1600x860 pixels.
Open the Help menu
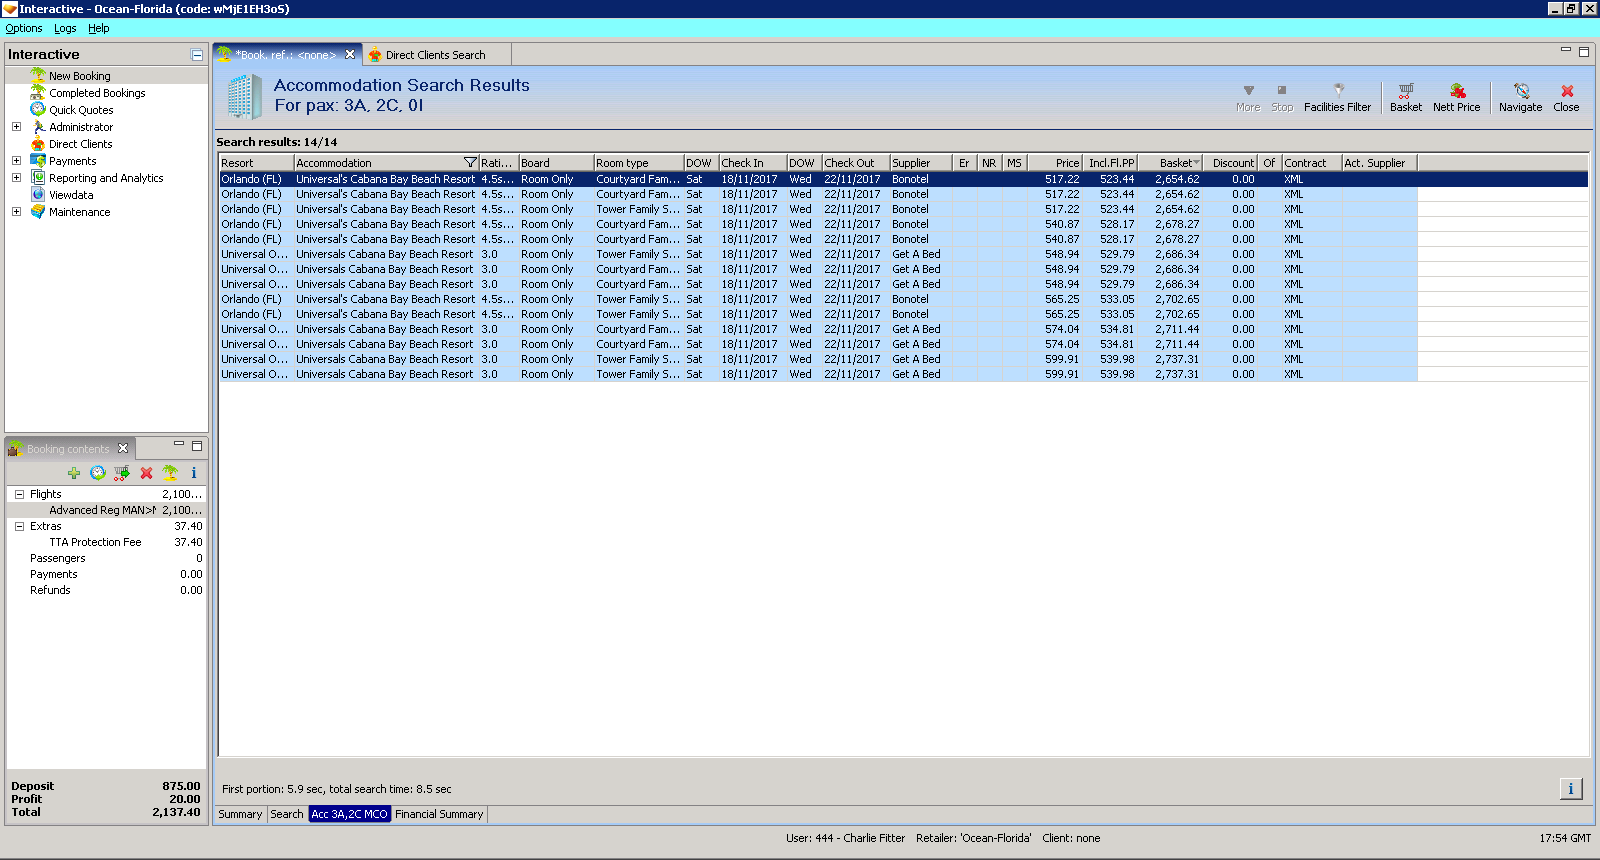[99, 28]
